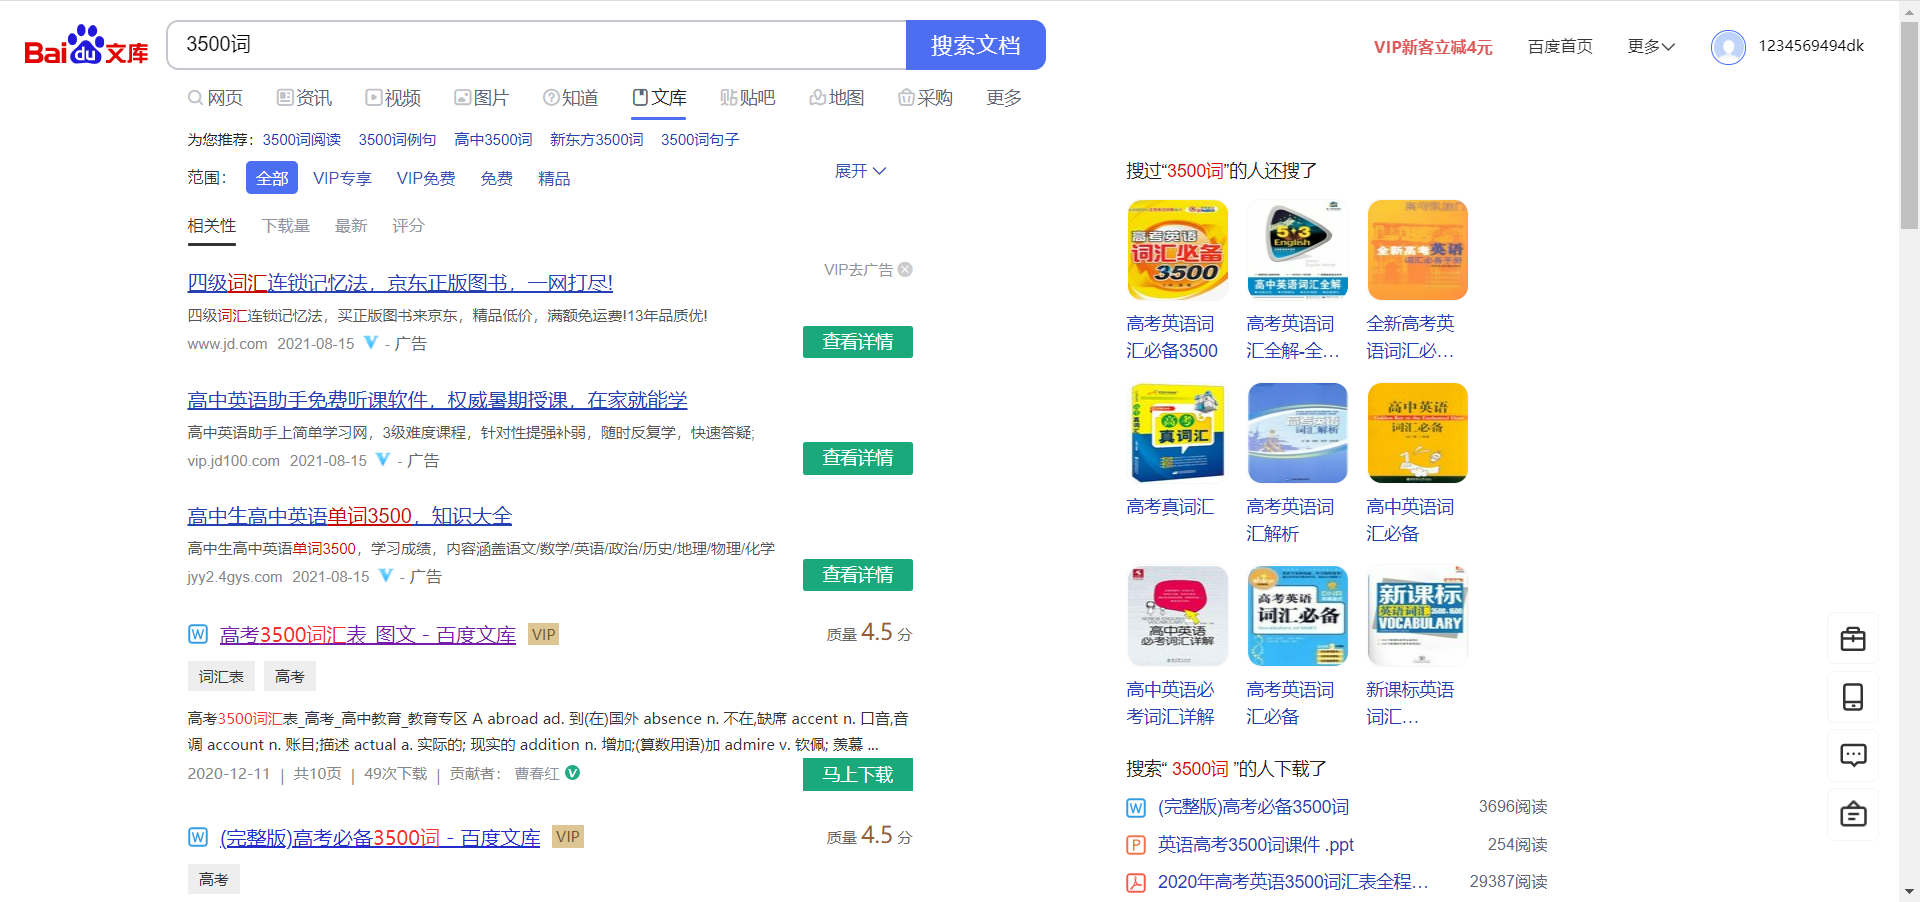Open book thumbnail 高考英语词汇必备3500
1920x902 pixels.
click(x=1178, y=250)
